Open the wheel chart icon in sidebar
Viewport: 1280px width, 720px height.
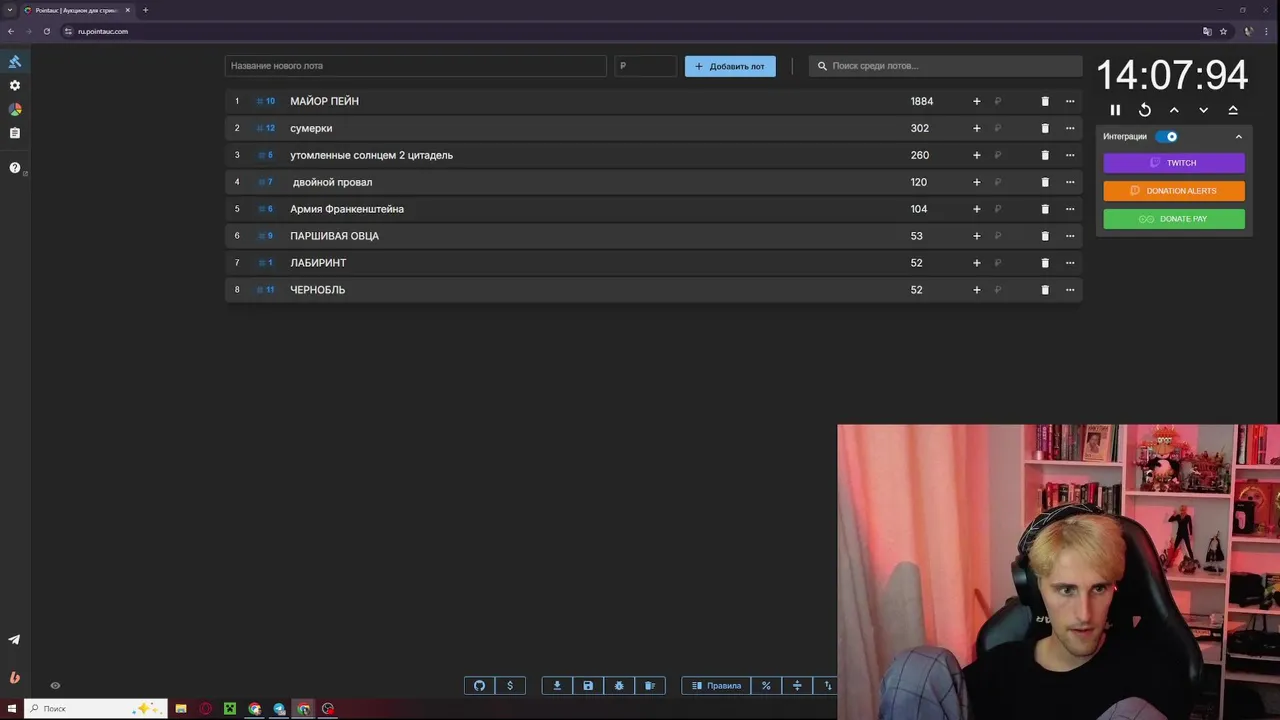(x=15, y=110)
